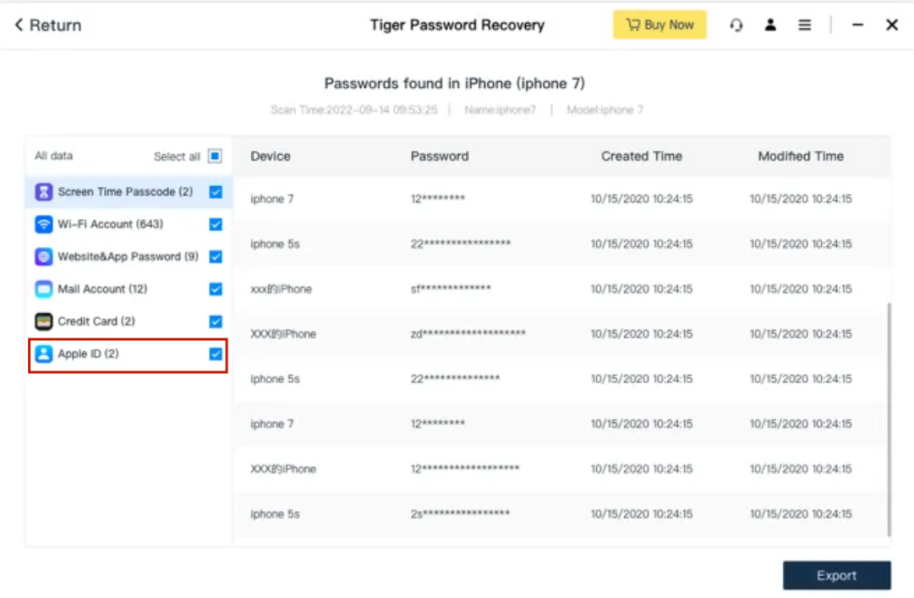Select Website&App Password (9) category

[127, 257]
